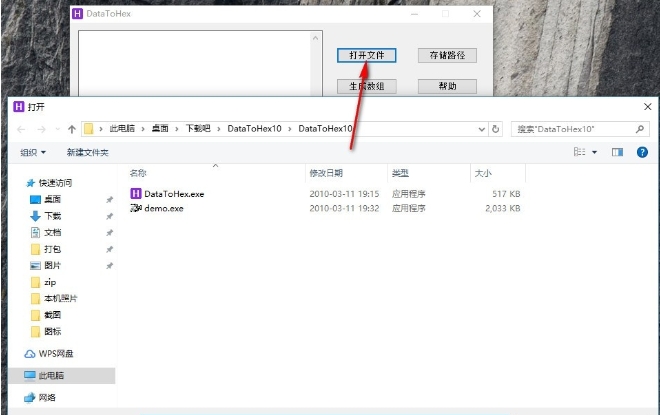This screenshot has height=415, width=660.
Task: Click 新建文件夹 in the toolbar
Action: click(x=88, y=152)
